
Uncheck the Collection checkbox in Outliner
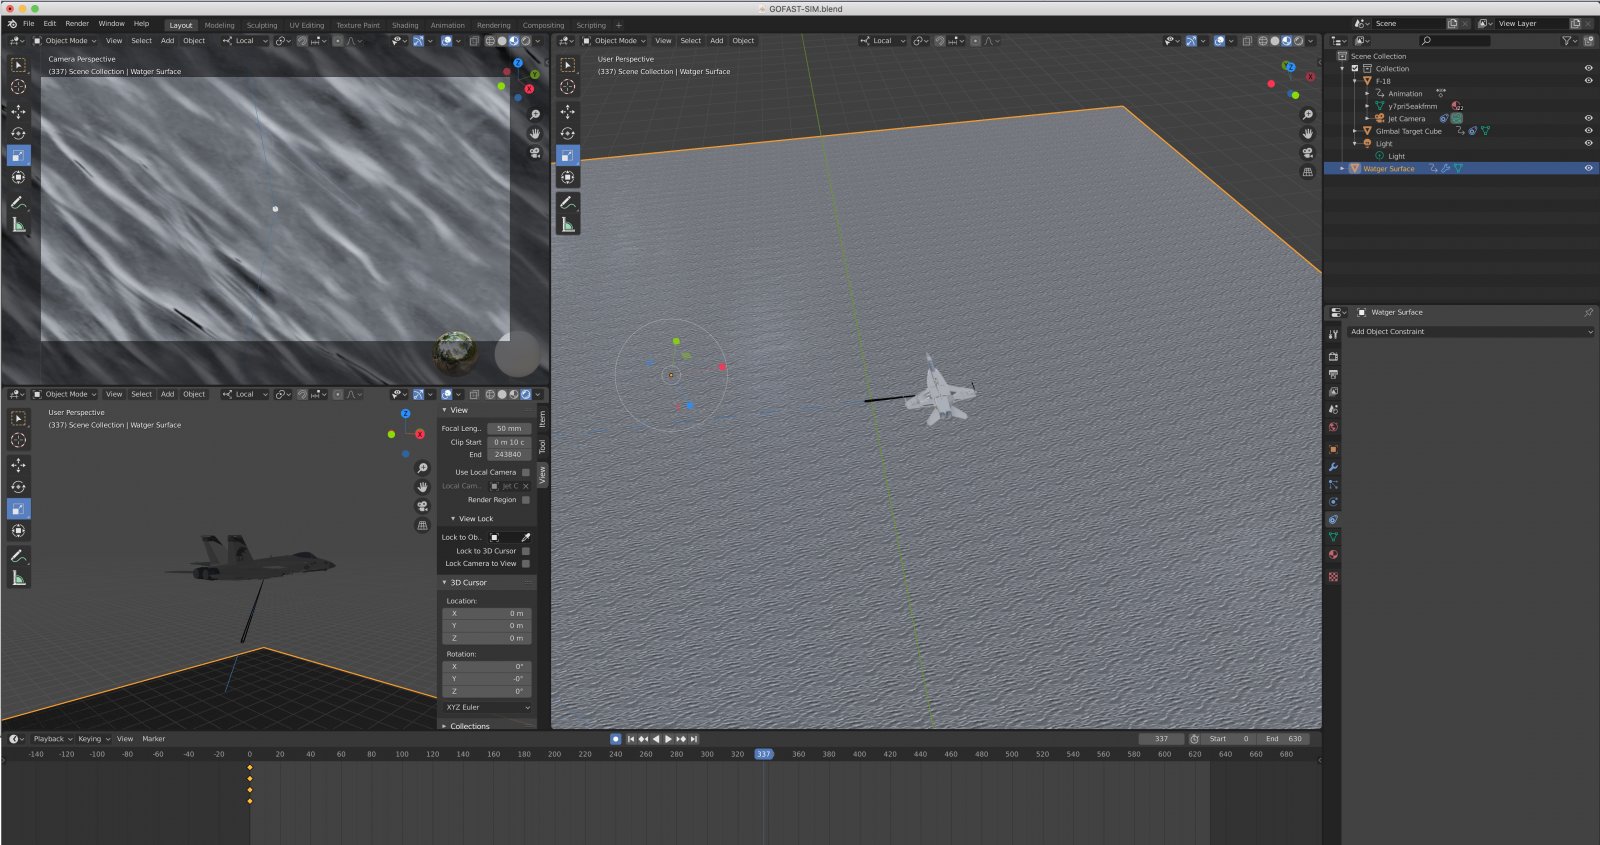pos(1355,69)
